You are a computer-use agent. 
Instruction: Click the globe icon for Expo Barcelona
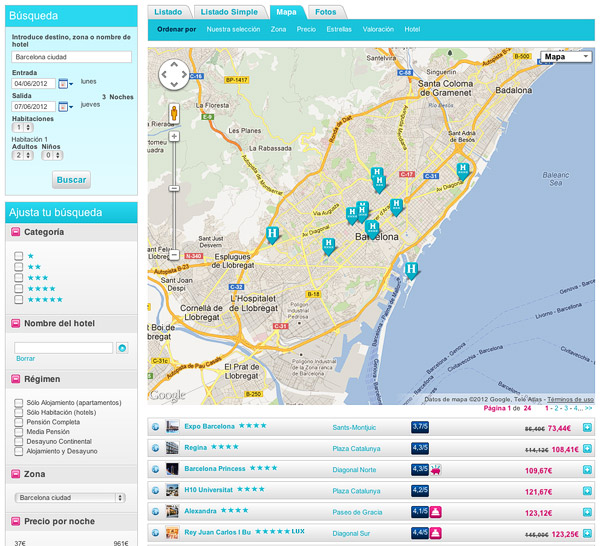(x=155, y=427)
